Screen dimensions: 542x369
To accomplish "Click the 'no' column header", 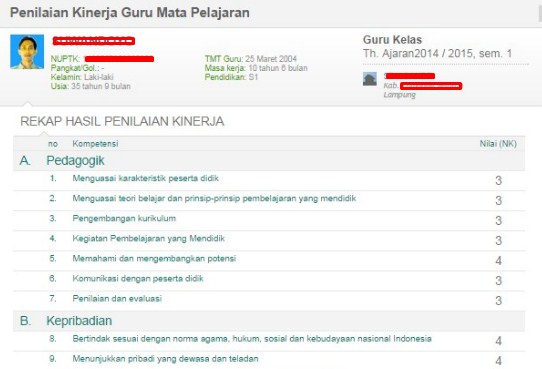I will click(x=53, y=144).
